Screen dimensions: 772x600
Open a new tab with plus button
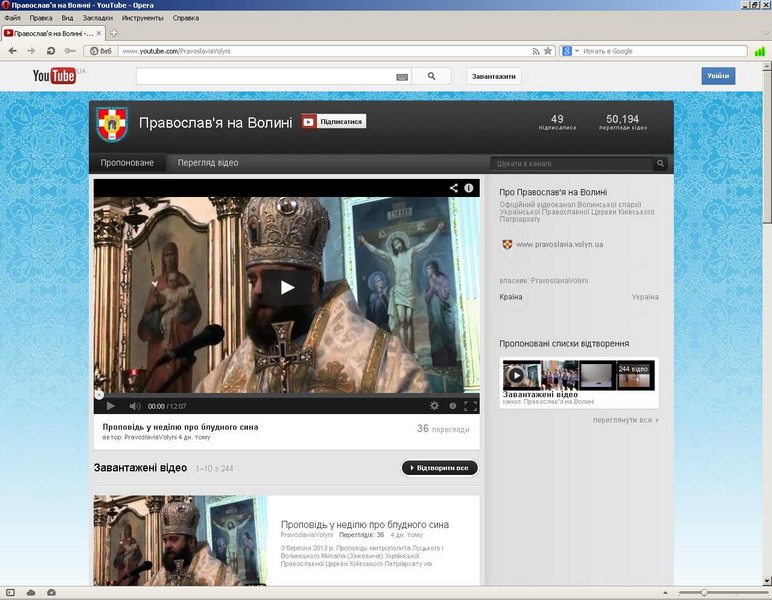point(113,33)
